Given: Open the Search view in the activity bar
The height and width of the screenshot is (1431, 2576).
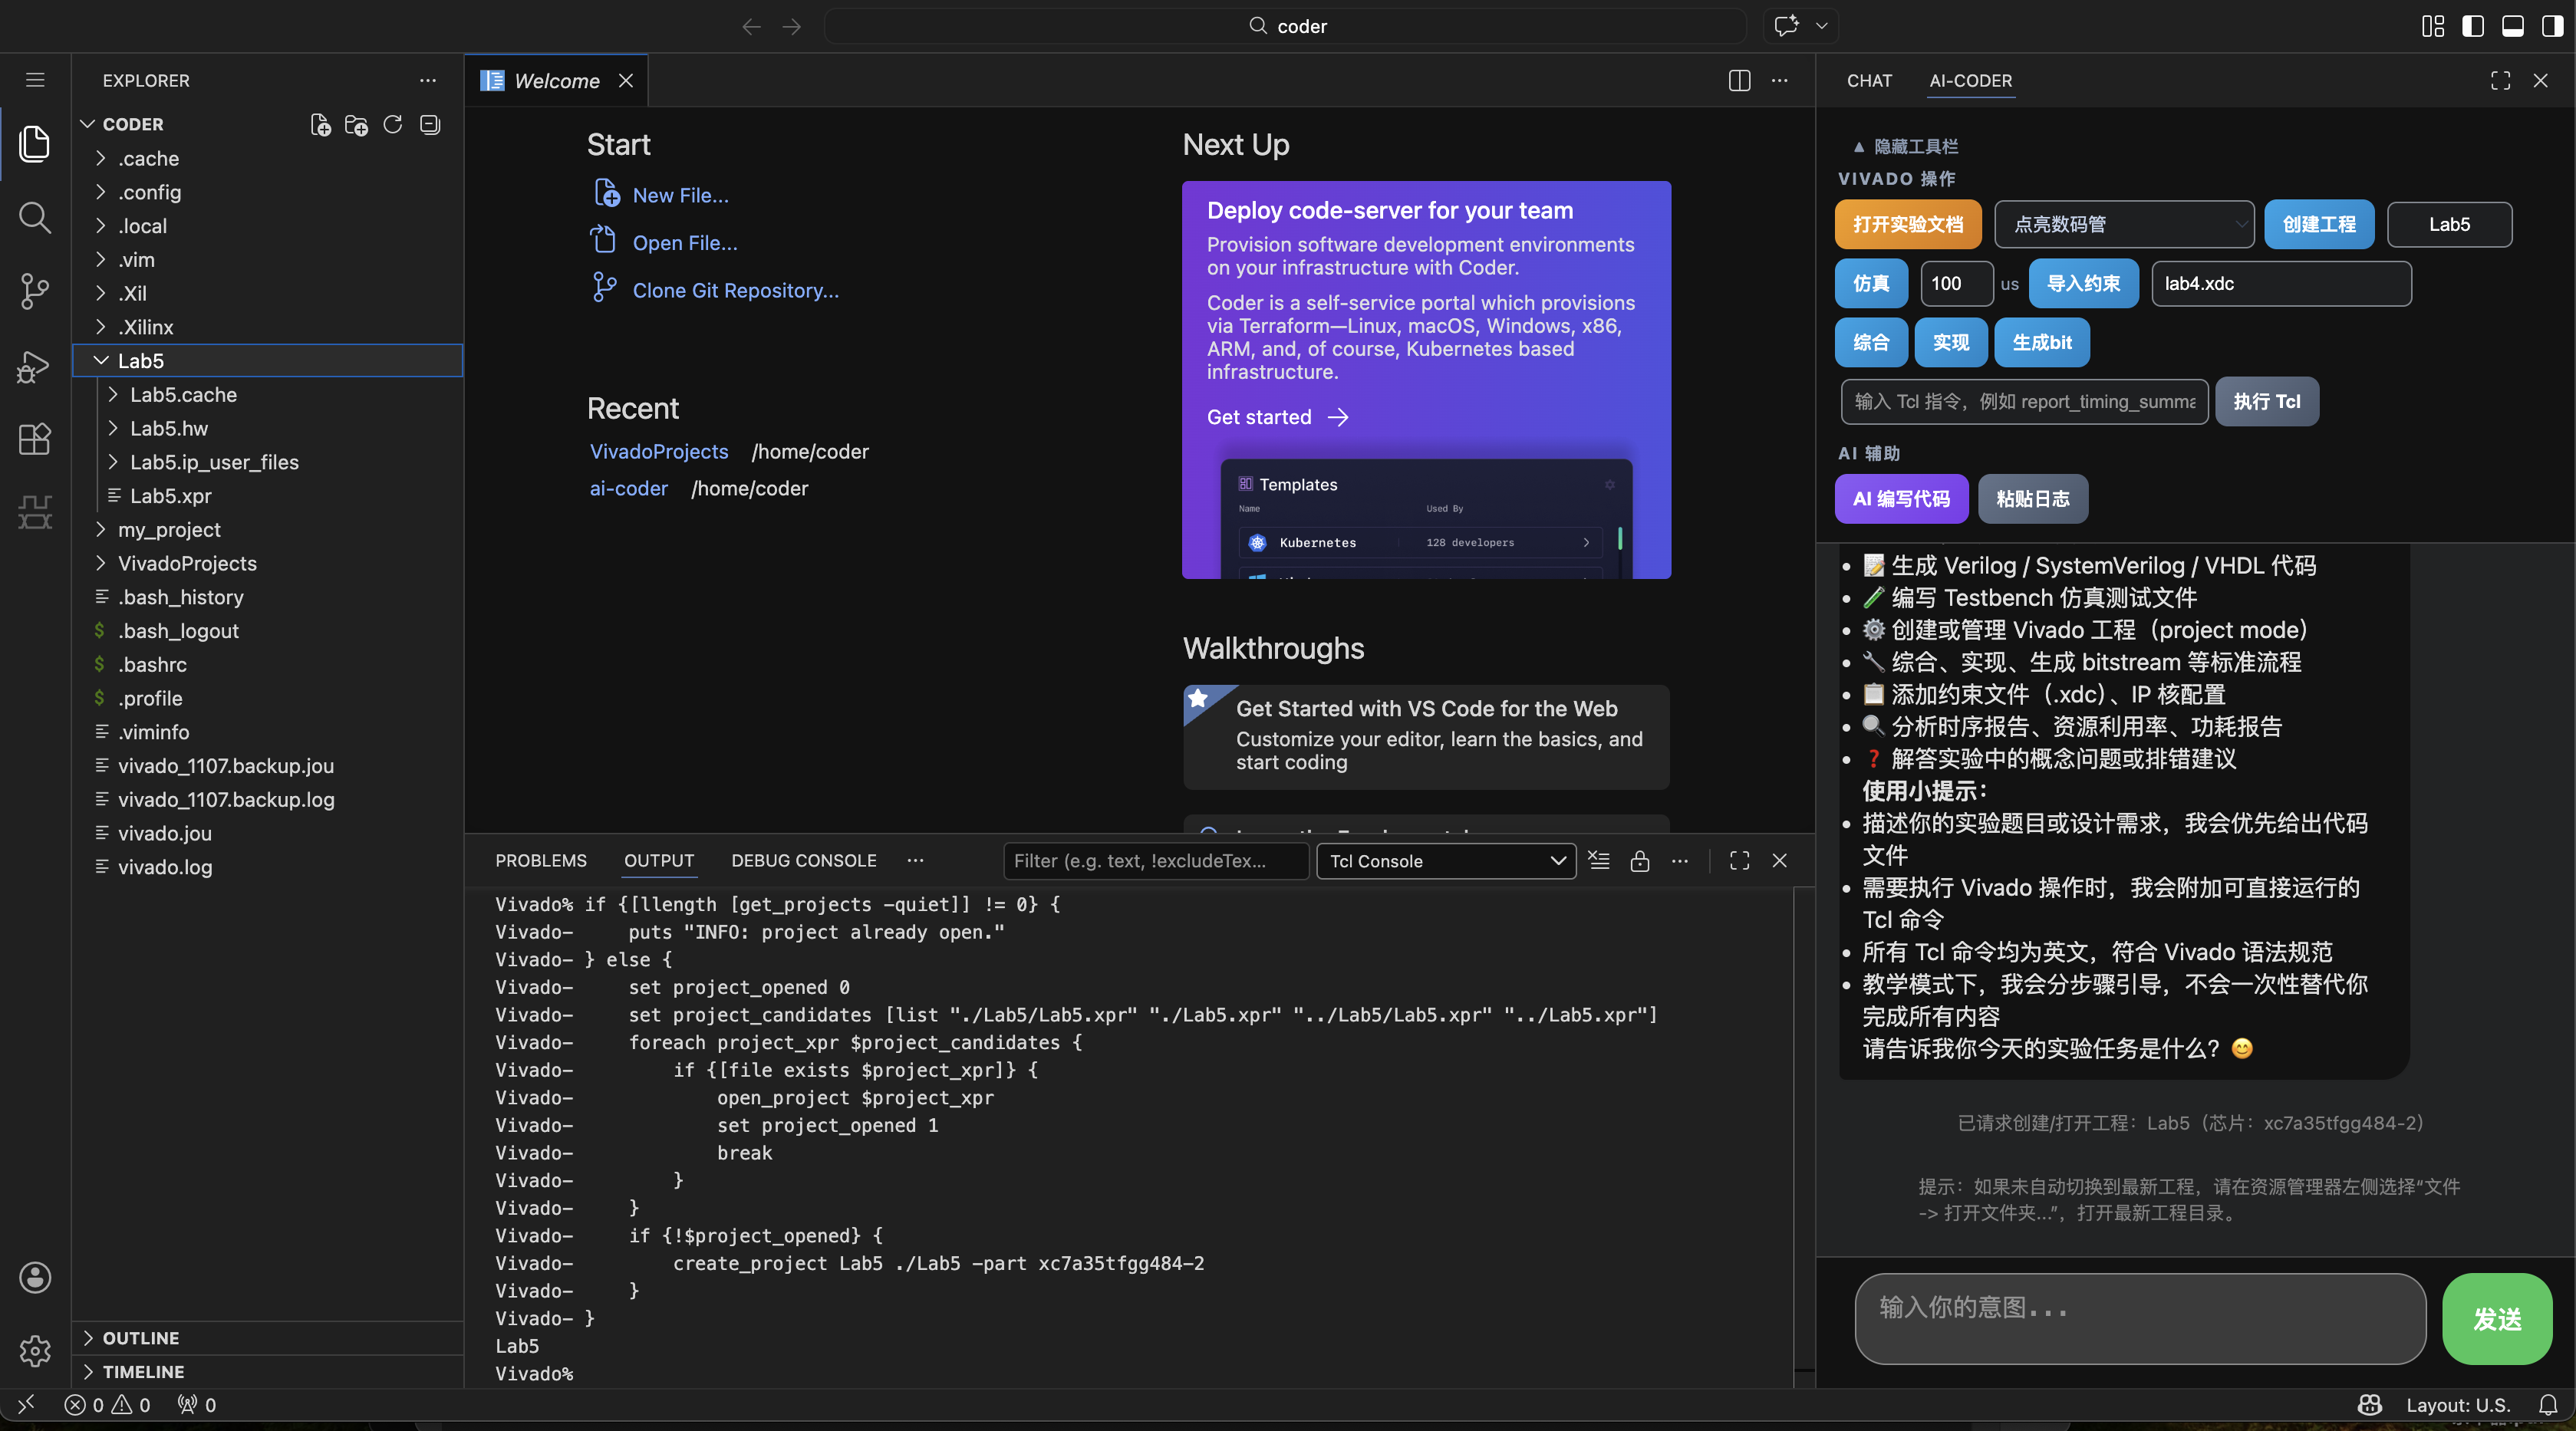Looking at the screenshot, I should (35, 217).
